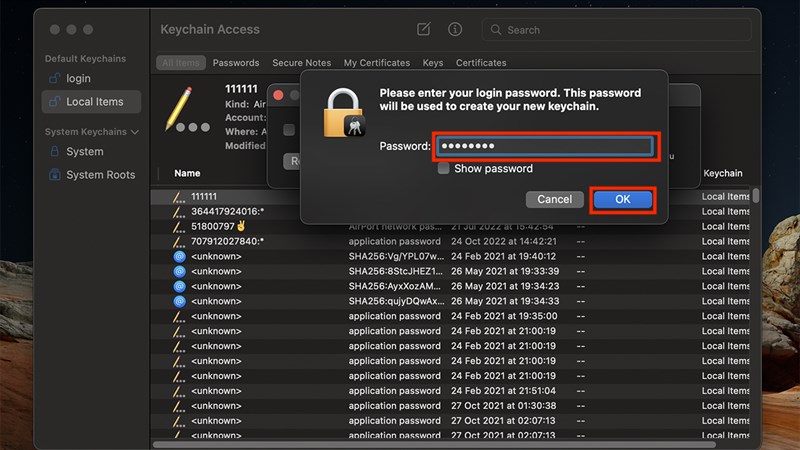Image resolution: width=800 pixels, height=450 pixels.
Task: Focus the Password input field
Action: (545, 146)
